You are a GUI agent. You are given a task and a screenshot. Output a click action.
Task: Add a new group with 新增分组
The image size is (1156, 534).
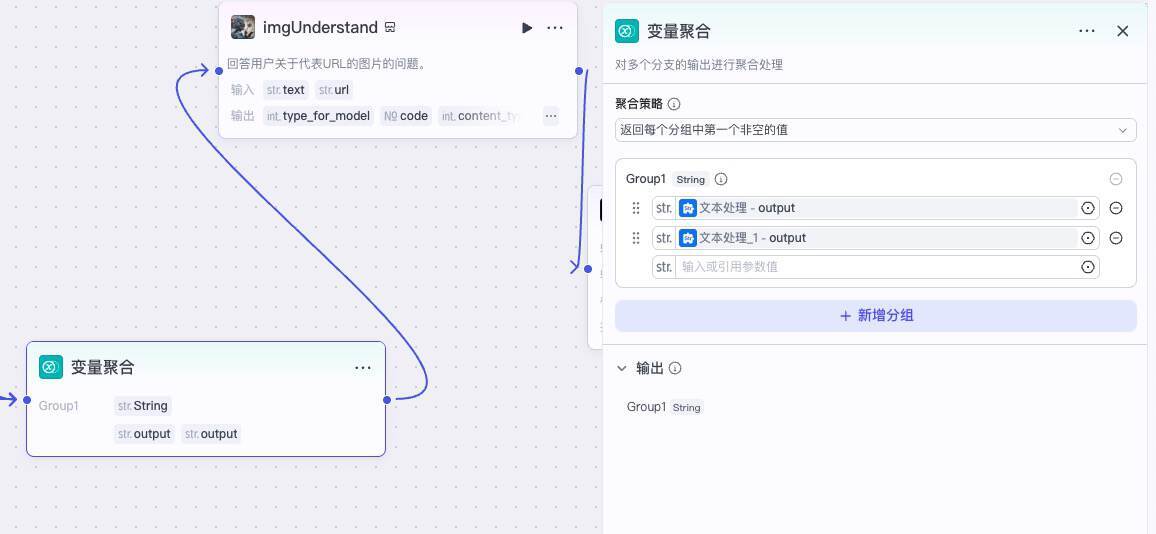876,316
